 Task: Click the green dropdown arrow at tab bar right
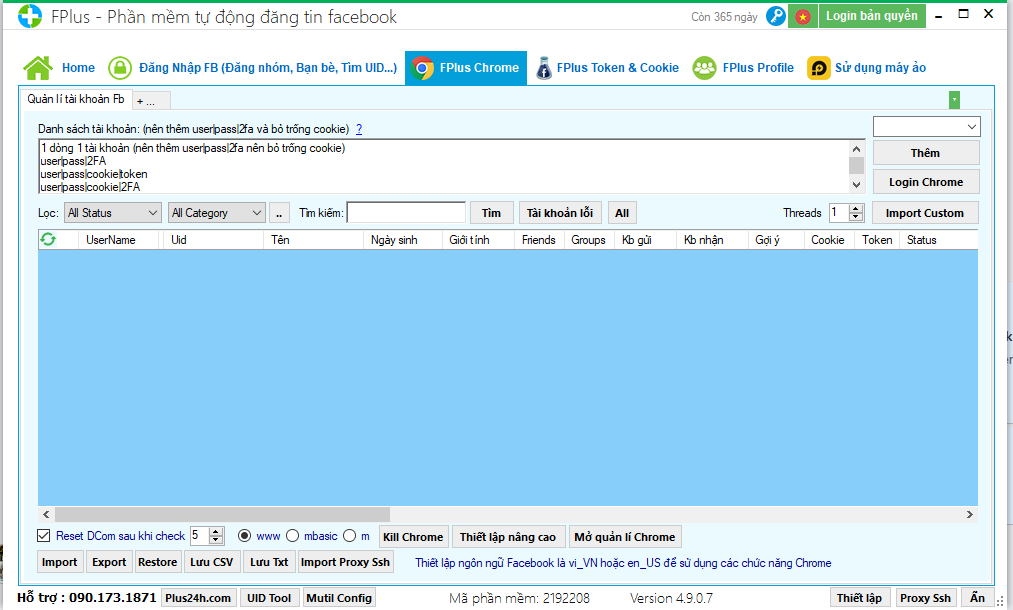[x=954, y=100]
